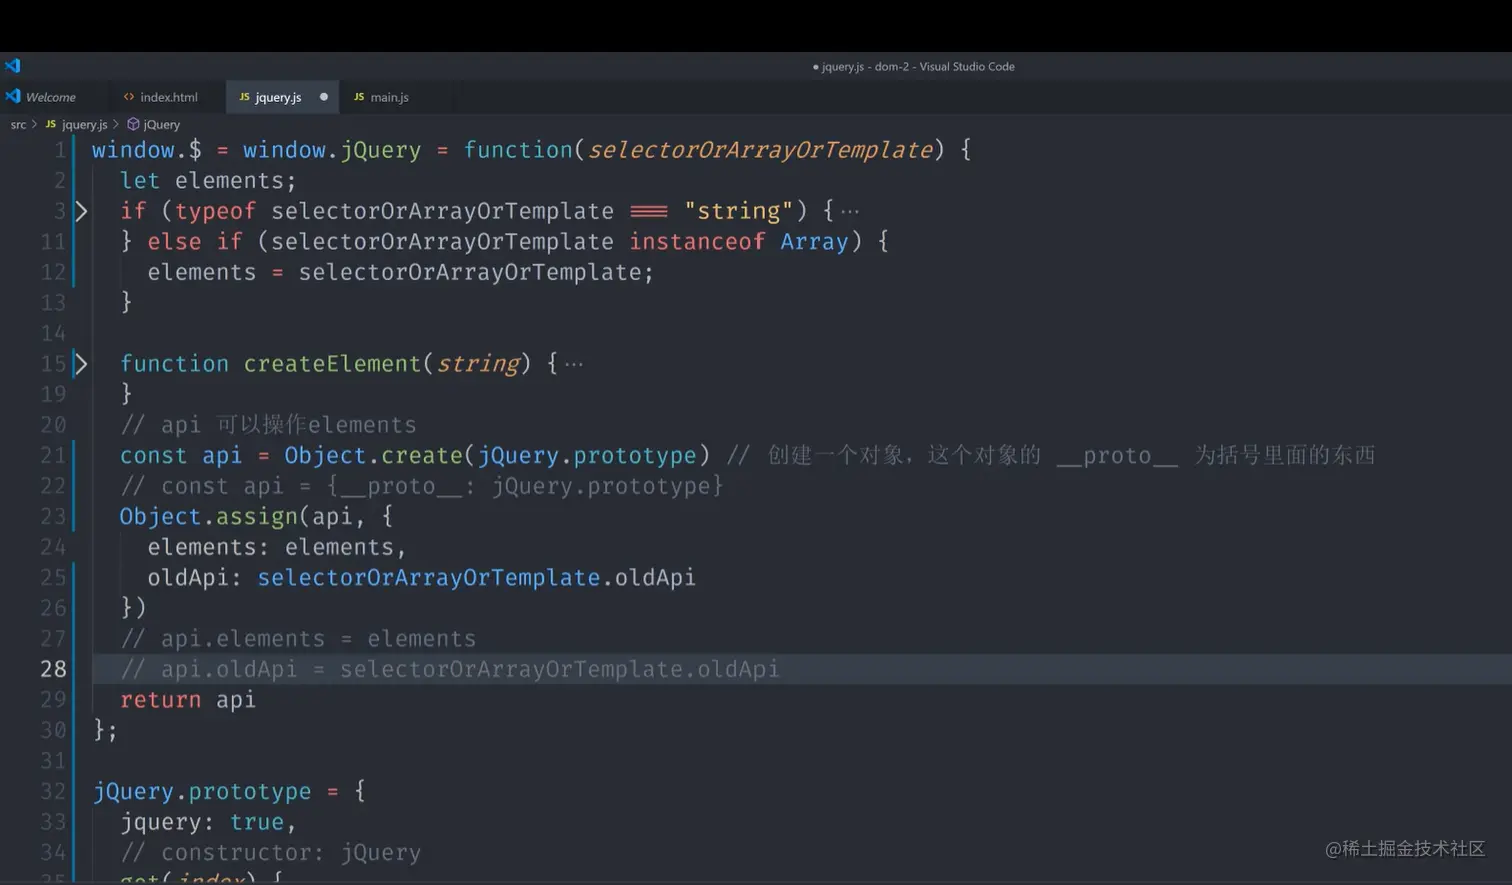1512x885 pixels.
Task: Click the VS Code logo in title bar
Action: [12, 66]
